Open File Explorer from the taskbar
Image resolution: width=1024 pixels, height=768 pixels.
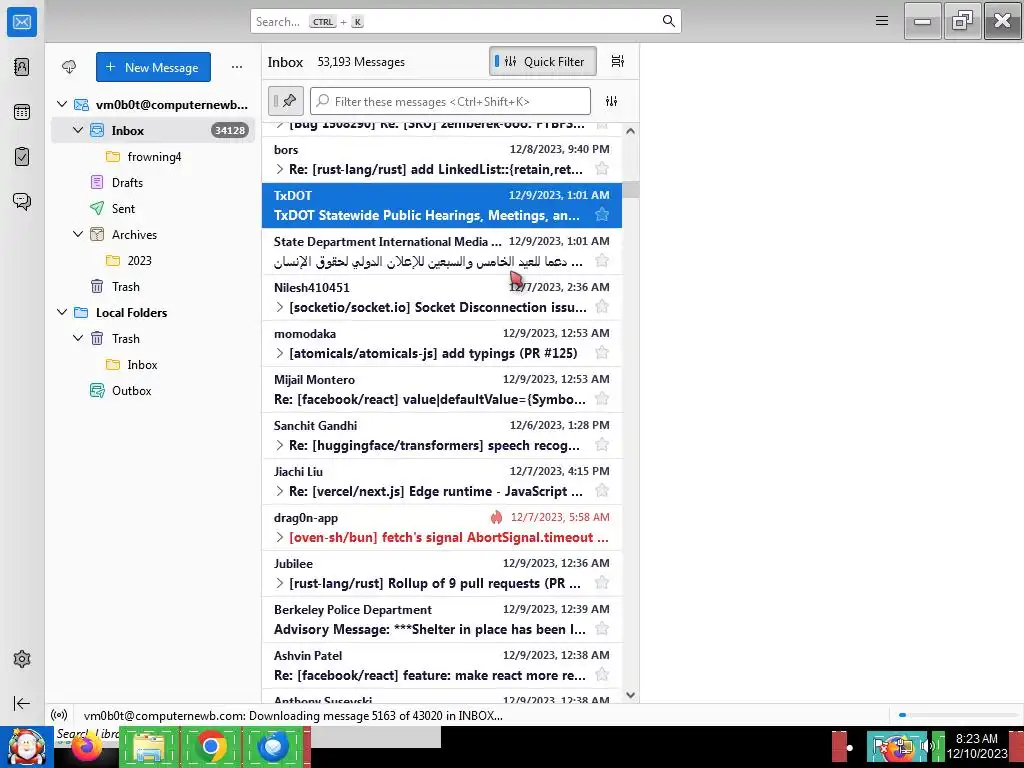coord(149,747)
